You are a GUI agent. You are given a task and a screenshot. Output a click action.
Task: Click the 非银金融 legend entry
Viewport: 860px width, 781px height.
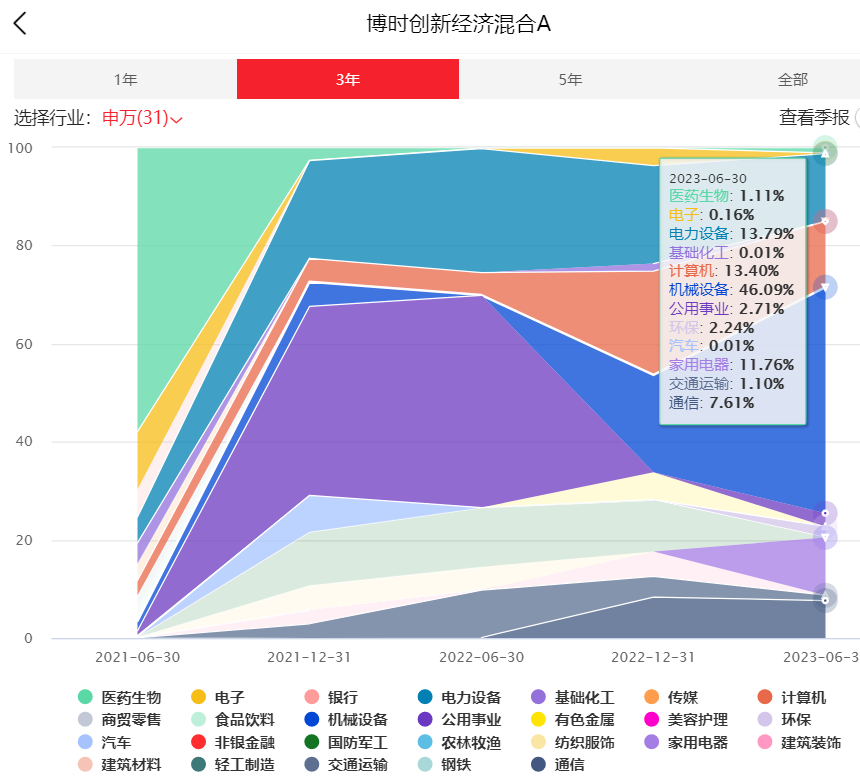233,742
